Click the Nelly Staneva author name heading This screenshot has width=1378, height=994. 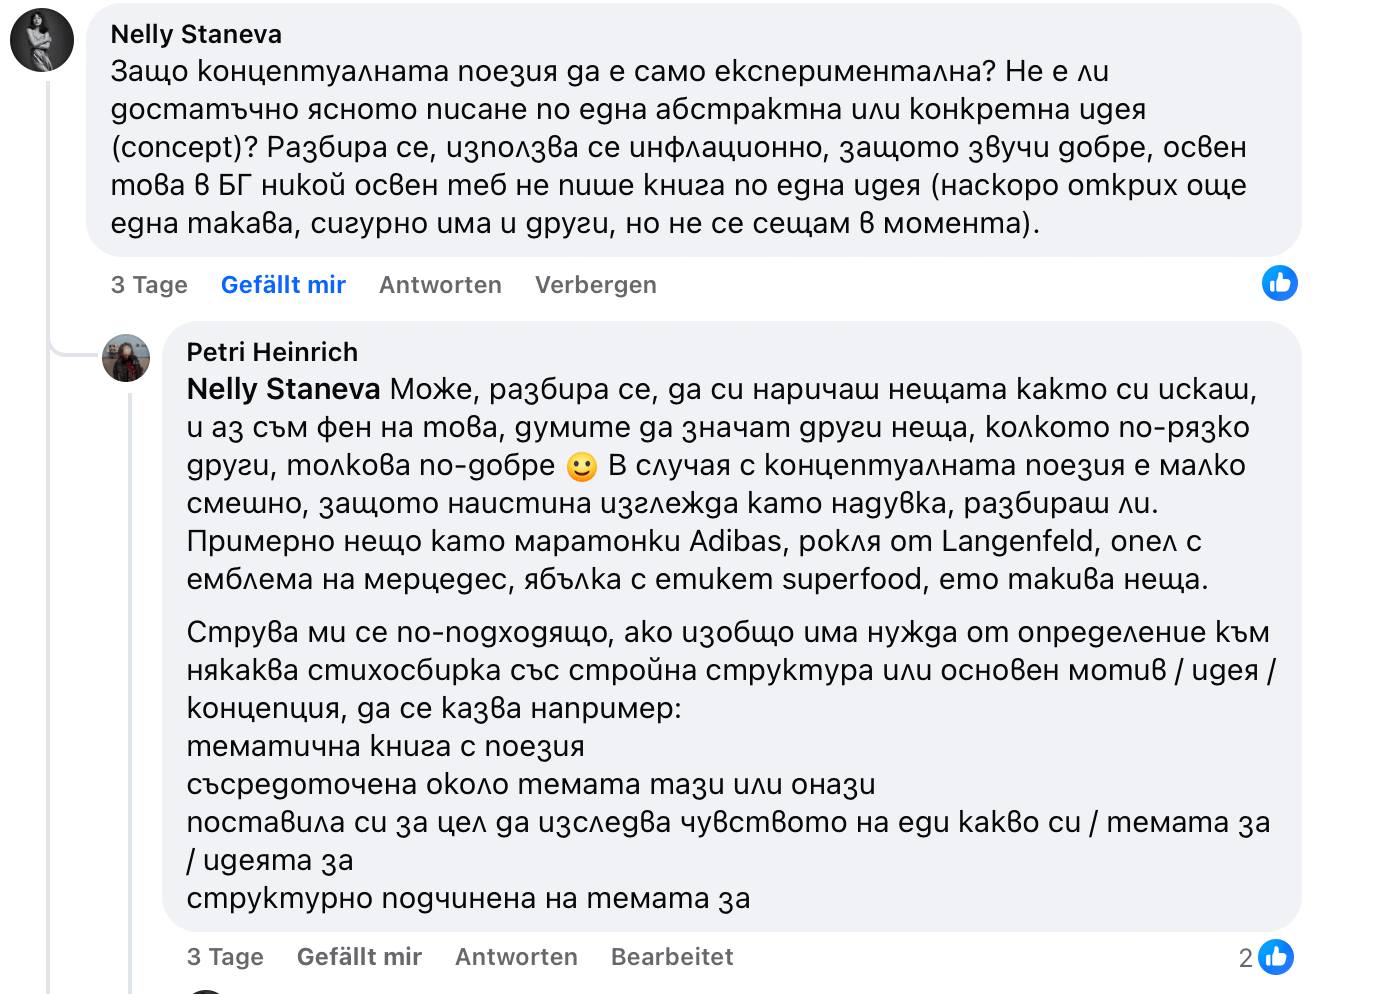coord(196,34)
